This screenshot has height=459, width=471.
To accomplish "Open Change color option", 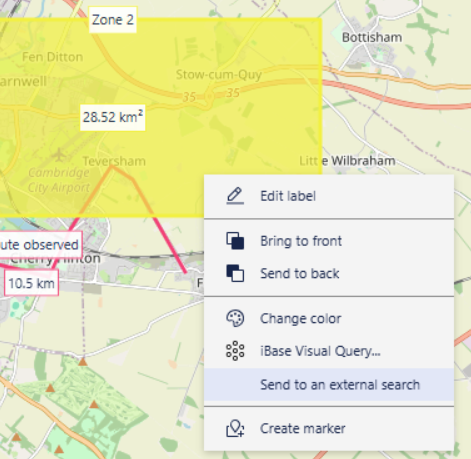I will pos(329,318).
